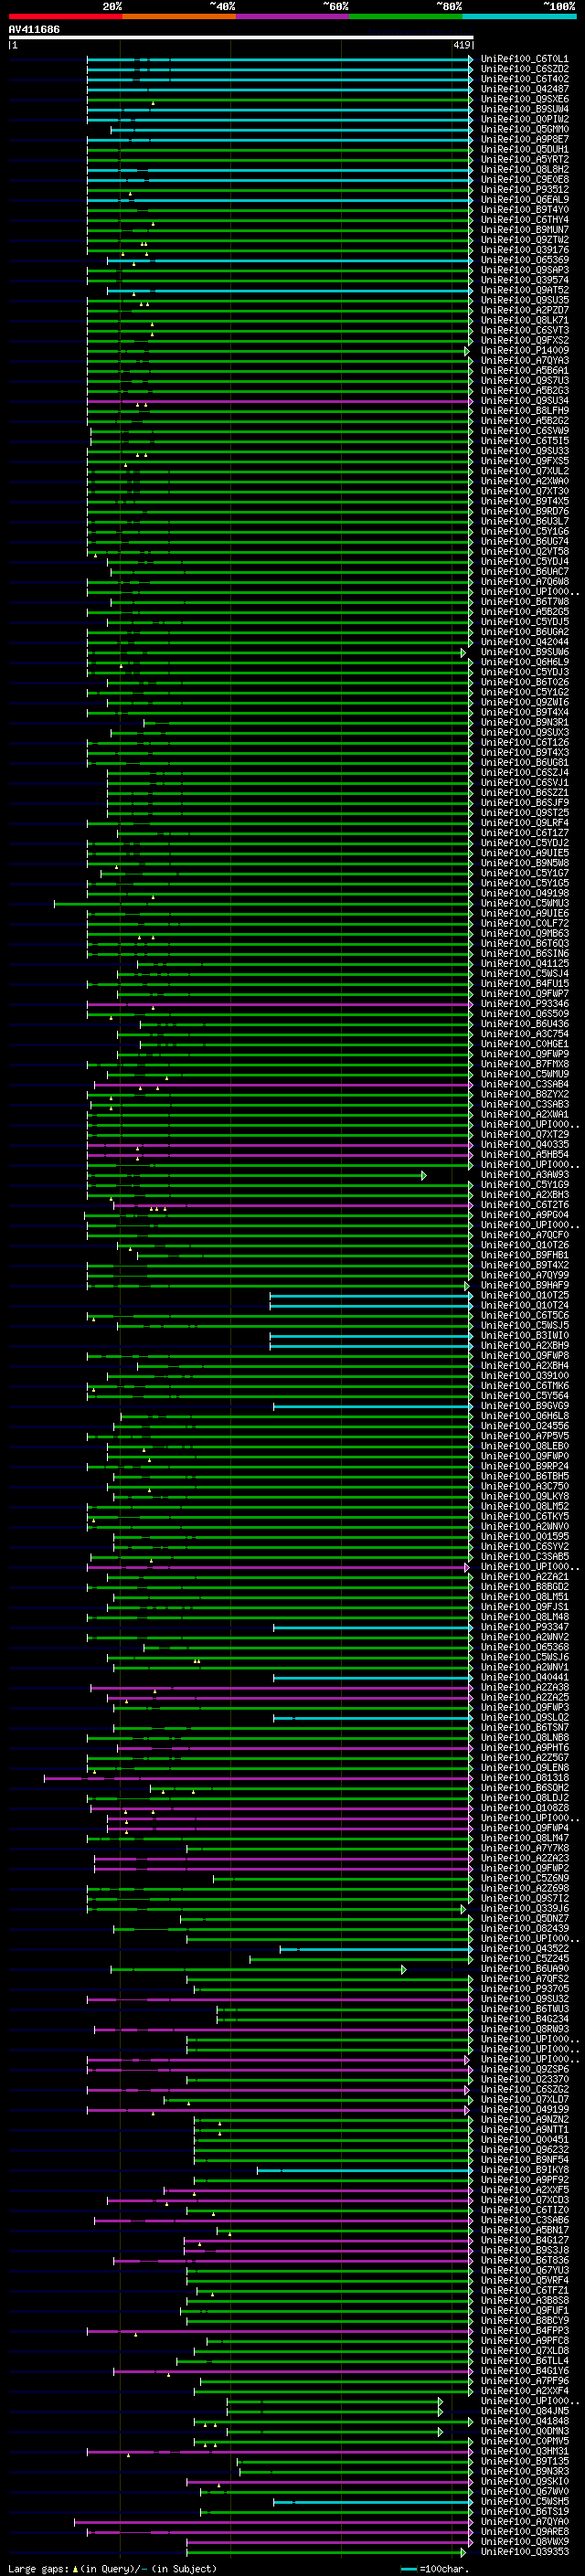
Task: Select the label UniRef100_Q39100
Action: click(x=524, y=1376)
